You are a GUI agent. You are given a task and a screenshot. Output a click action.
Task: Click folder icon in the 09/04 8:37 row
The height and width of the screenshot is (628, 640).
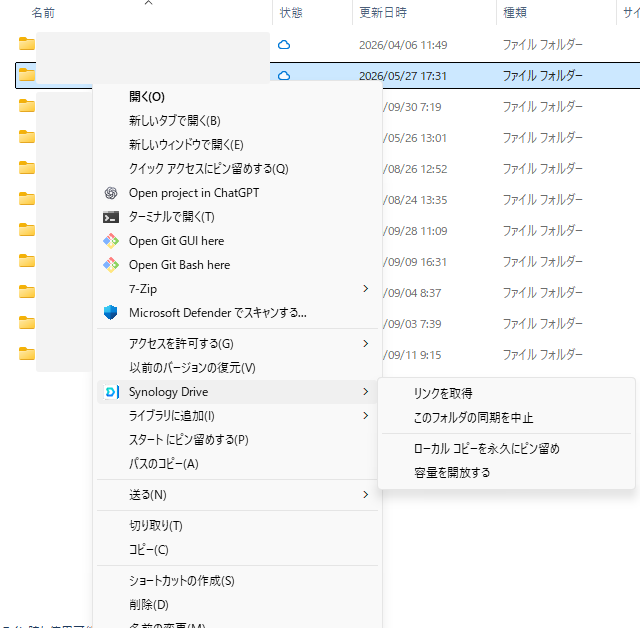point(27,292)
